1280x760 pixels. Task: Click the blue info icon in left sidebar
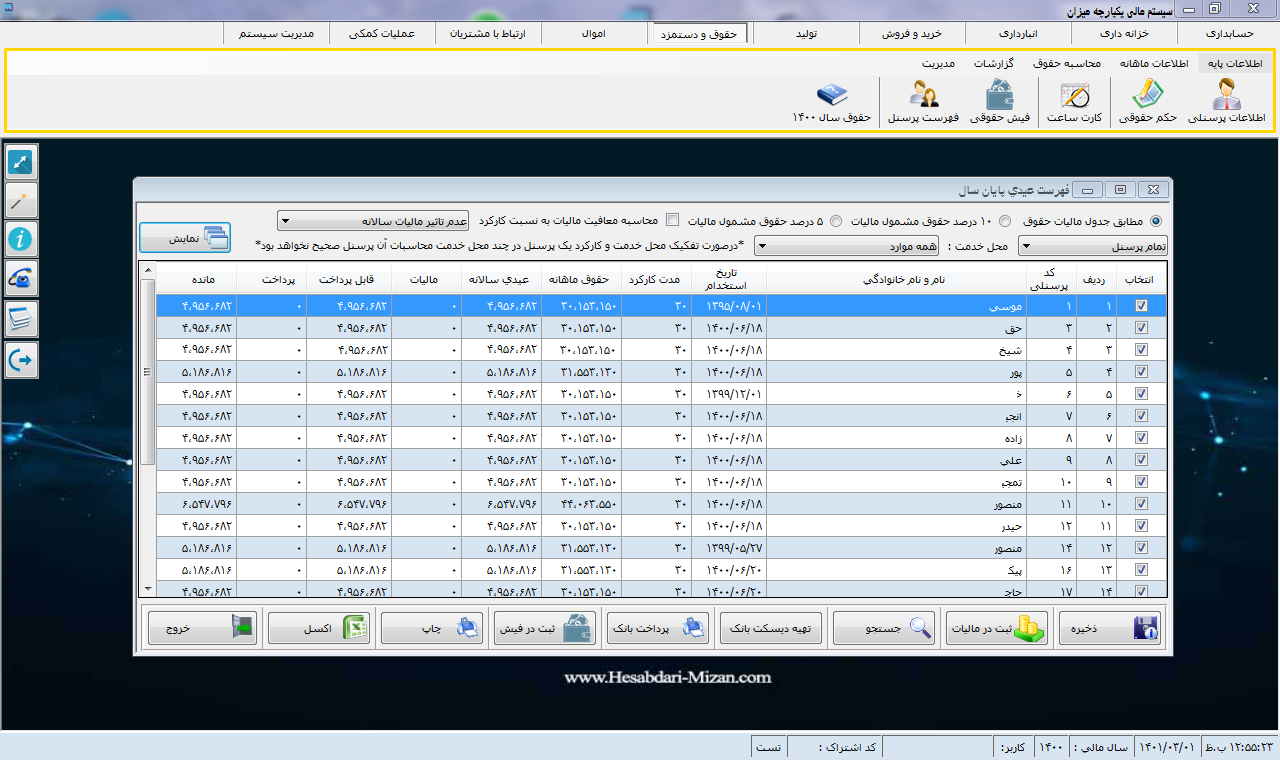[x=21, y=238]
